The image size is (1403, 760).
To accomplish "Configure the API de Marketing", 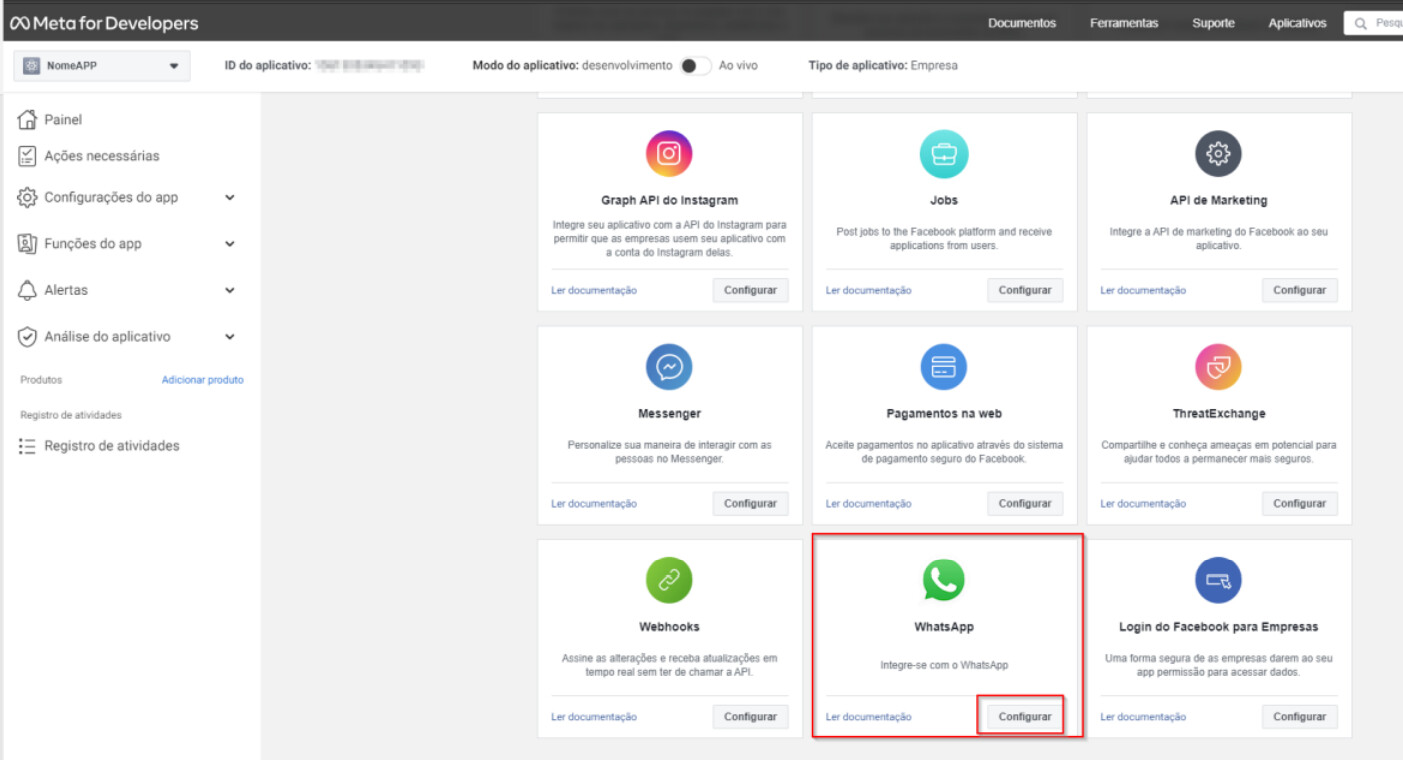I will [x=1299, y=290].
